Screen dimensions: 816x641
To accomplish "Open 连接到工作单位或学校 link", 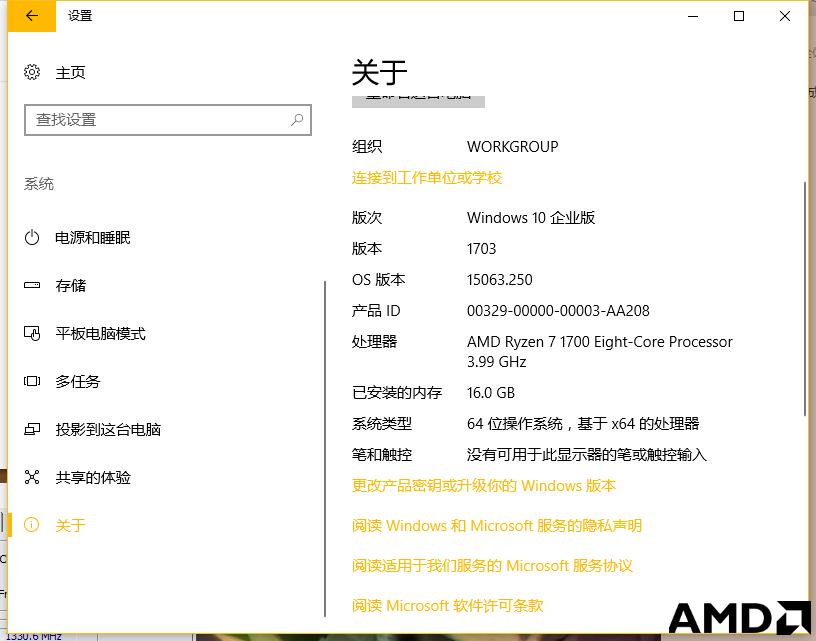I will (427, 178).
